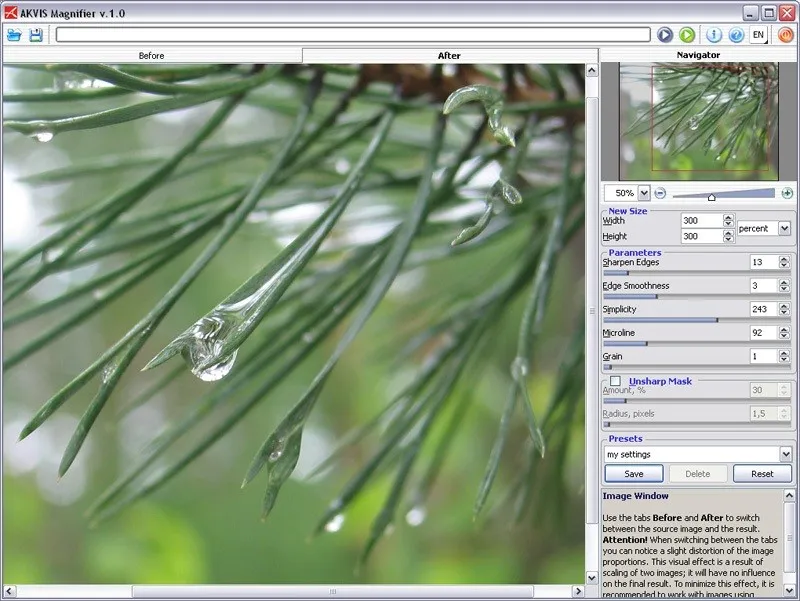
Task: Zoom in using the plus icon
Action: click(787, 191)
